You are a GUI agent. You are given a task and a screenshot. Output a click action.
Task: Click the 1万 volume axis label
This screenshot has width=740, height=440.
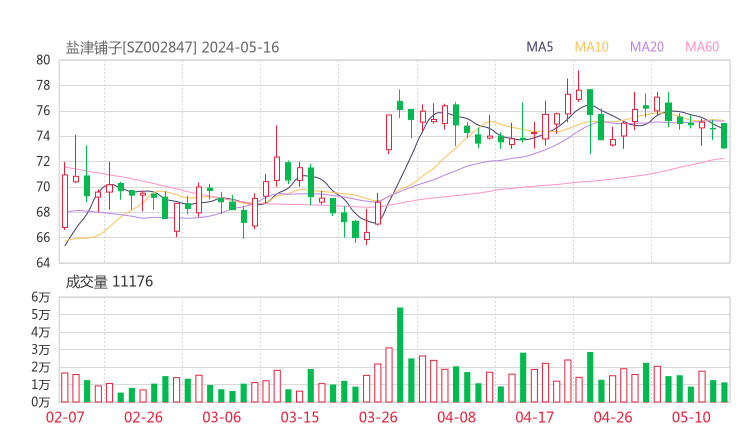point(41,385)
